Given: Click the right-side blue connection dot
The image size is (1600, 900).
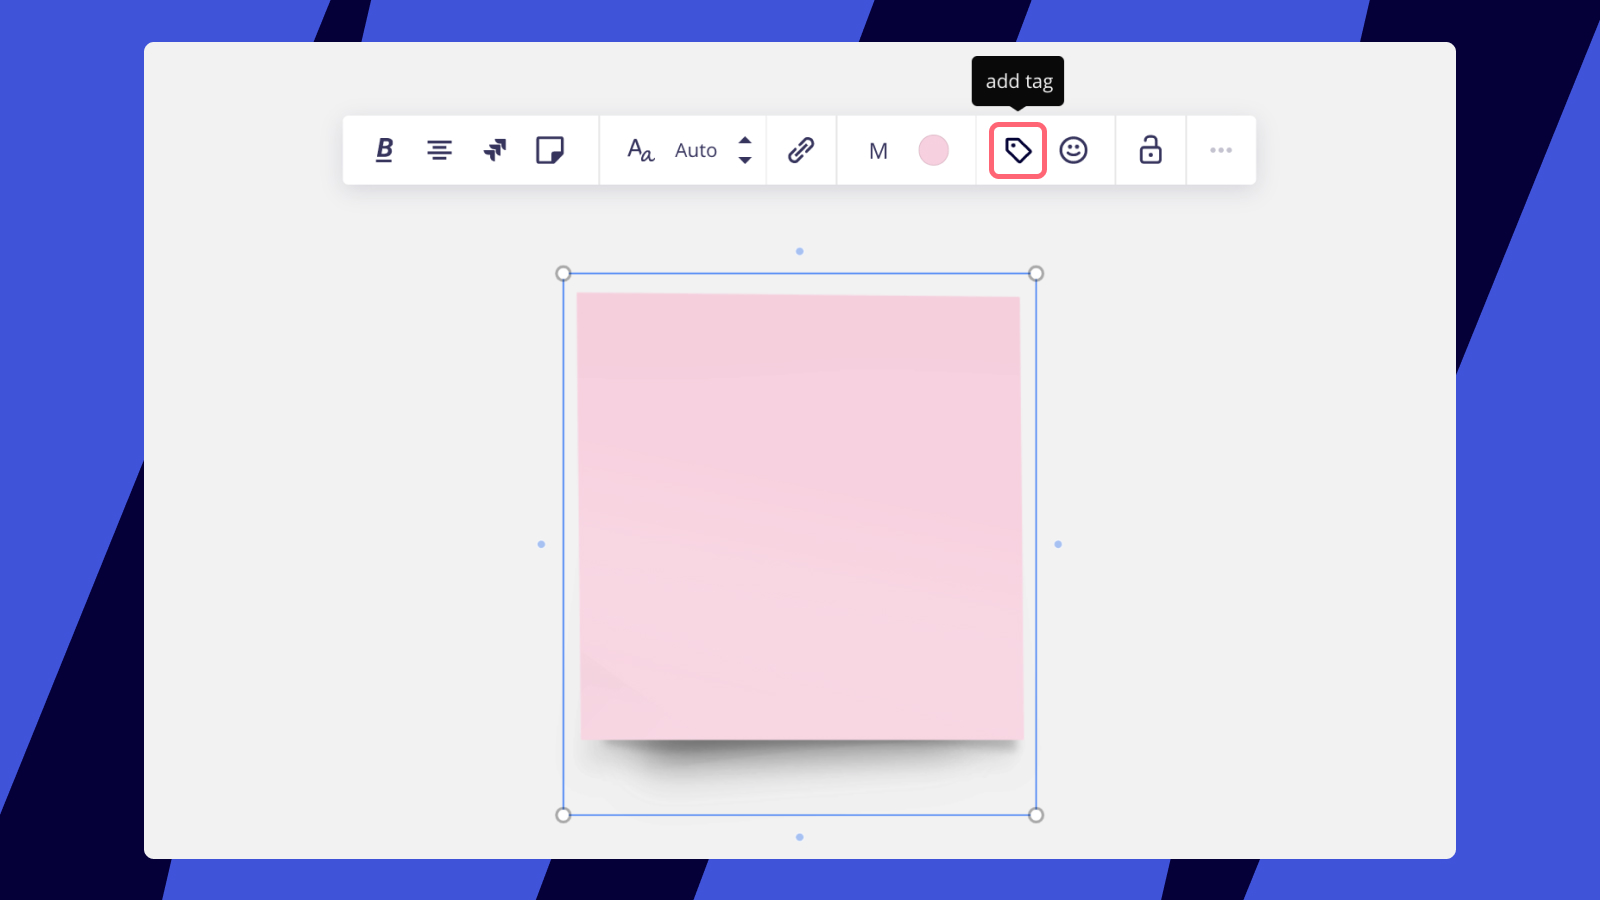Looking at the screenshot, I should pyautogui.click(x=1058, y=544).
